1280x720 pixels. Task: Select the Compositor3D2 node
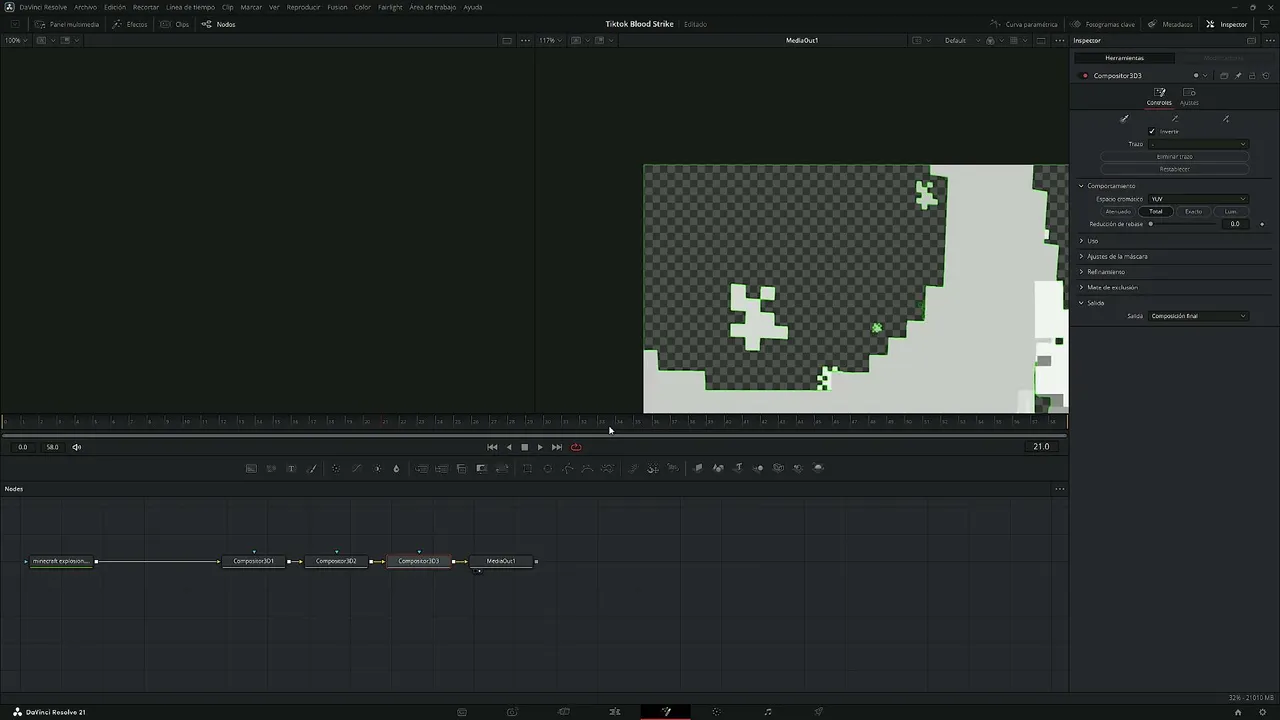click(336, 561)
